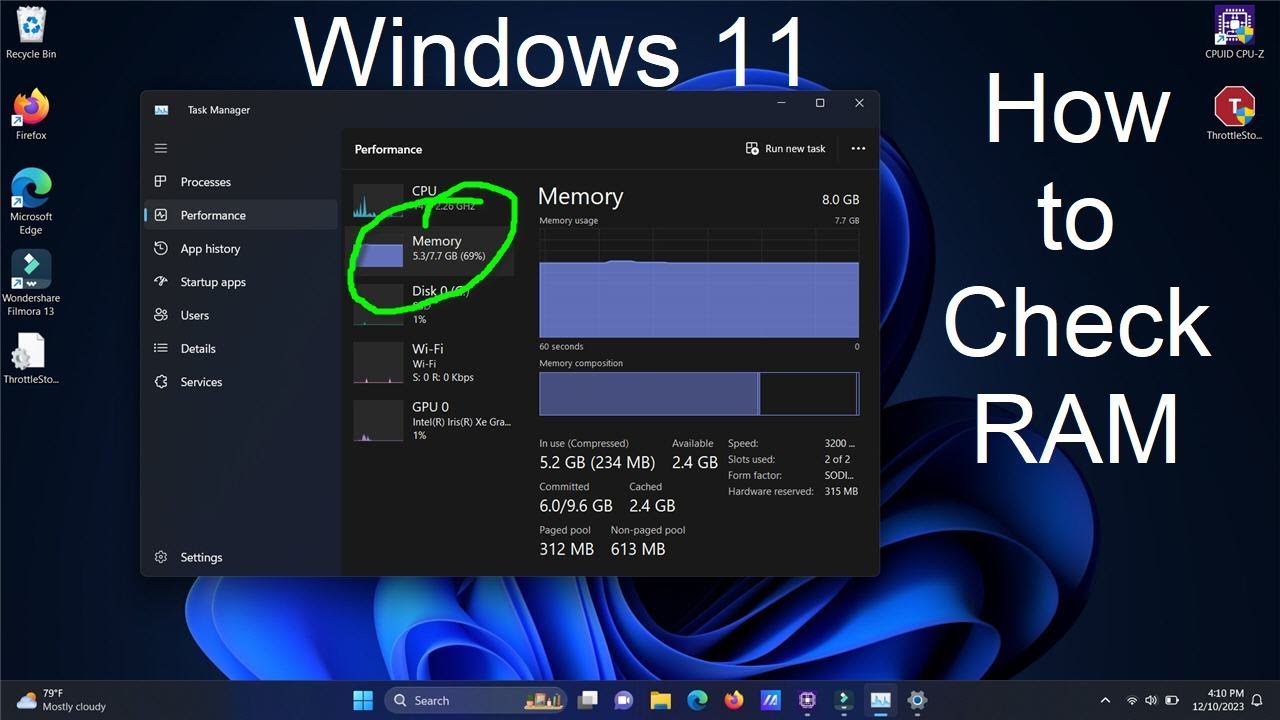Open Task Manager Settings
Image resolution: width=1280 pixels, height=720 pixels.
(x=240, y=557)
